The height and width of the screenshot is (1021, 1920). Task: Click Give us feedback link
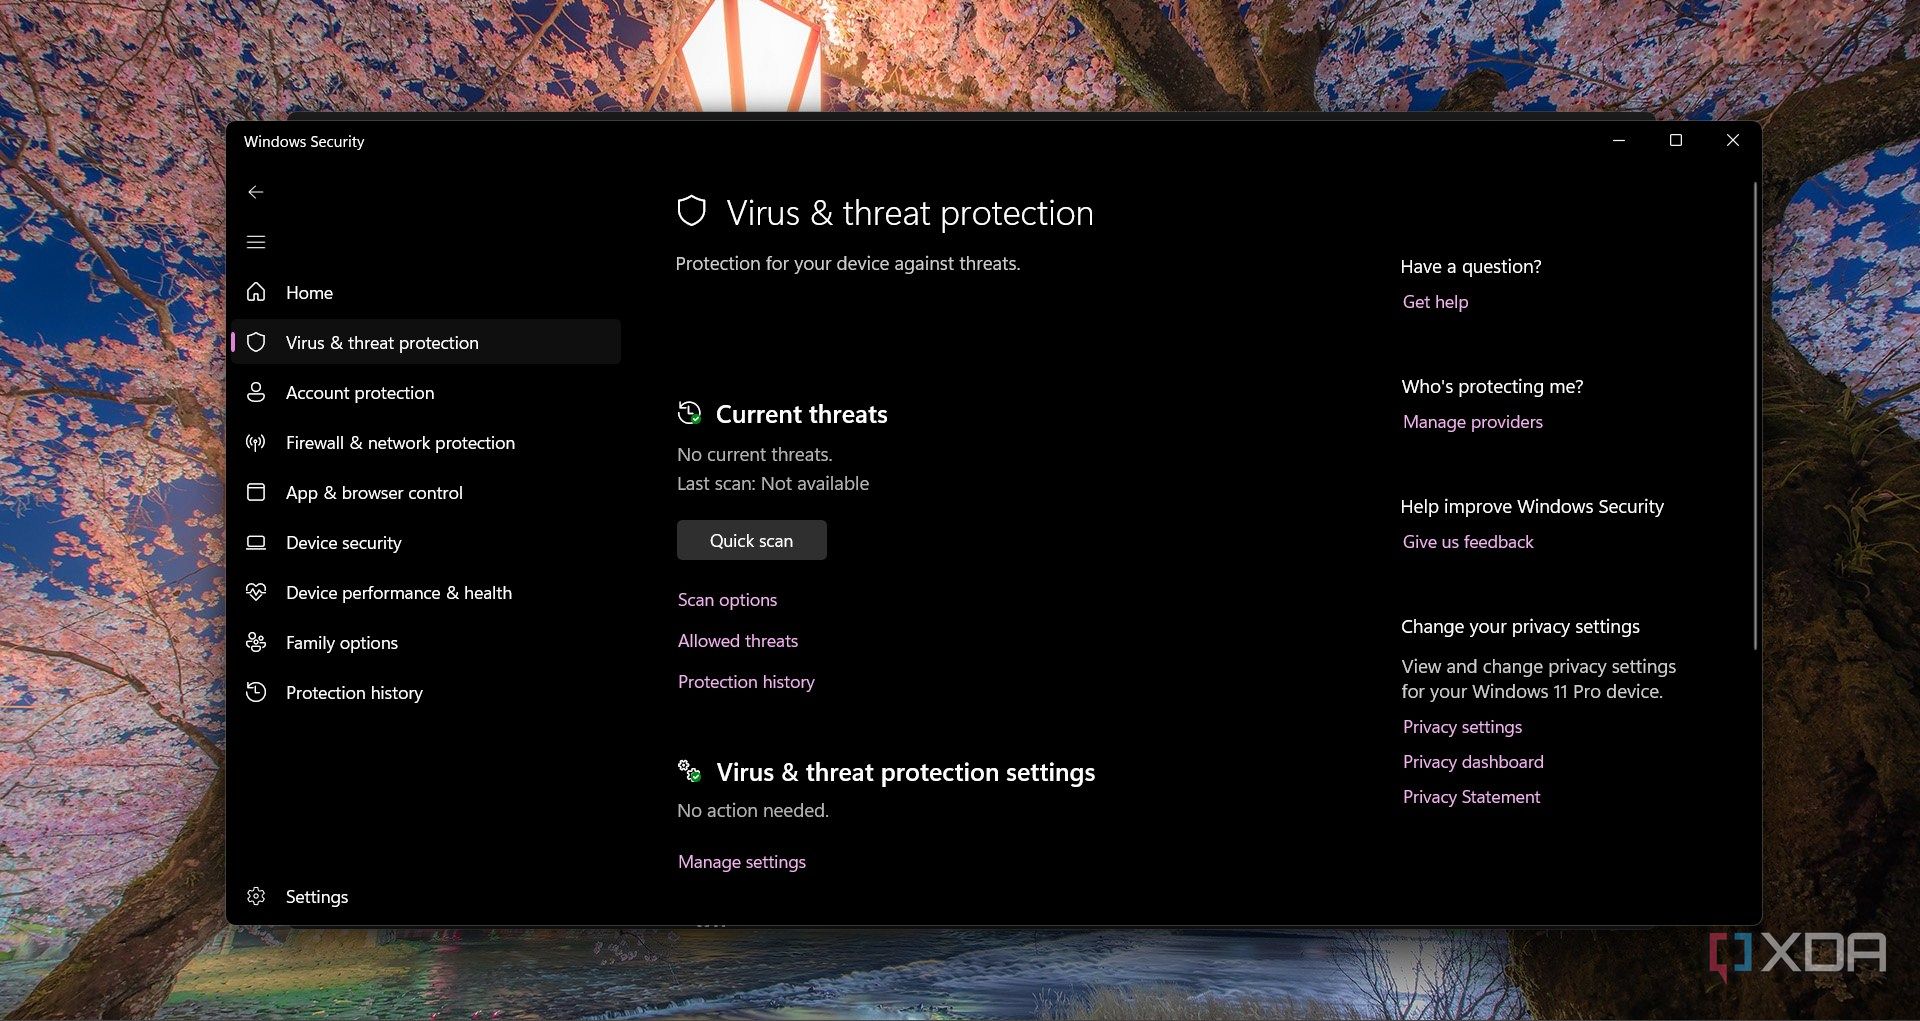1468,542
